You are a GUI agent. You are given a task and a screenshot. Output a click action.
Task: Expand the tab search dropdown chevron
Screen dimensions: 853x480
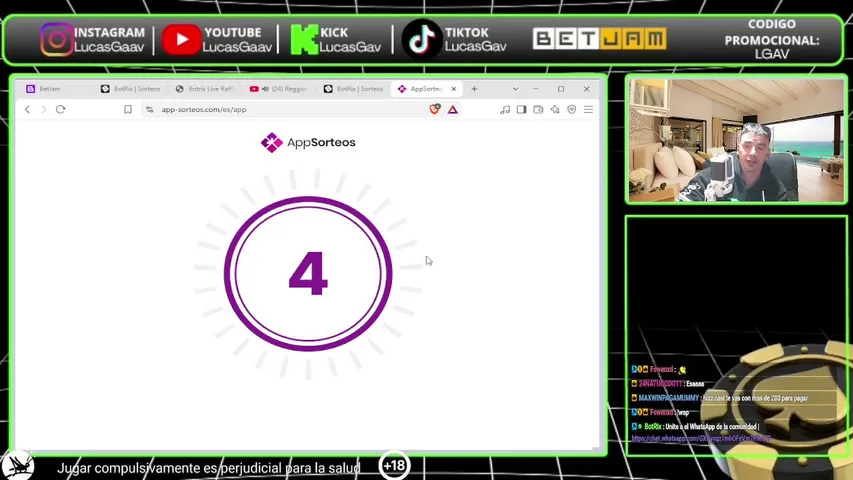pyautogui.click(x=515, y=89)
